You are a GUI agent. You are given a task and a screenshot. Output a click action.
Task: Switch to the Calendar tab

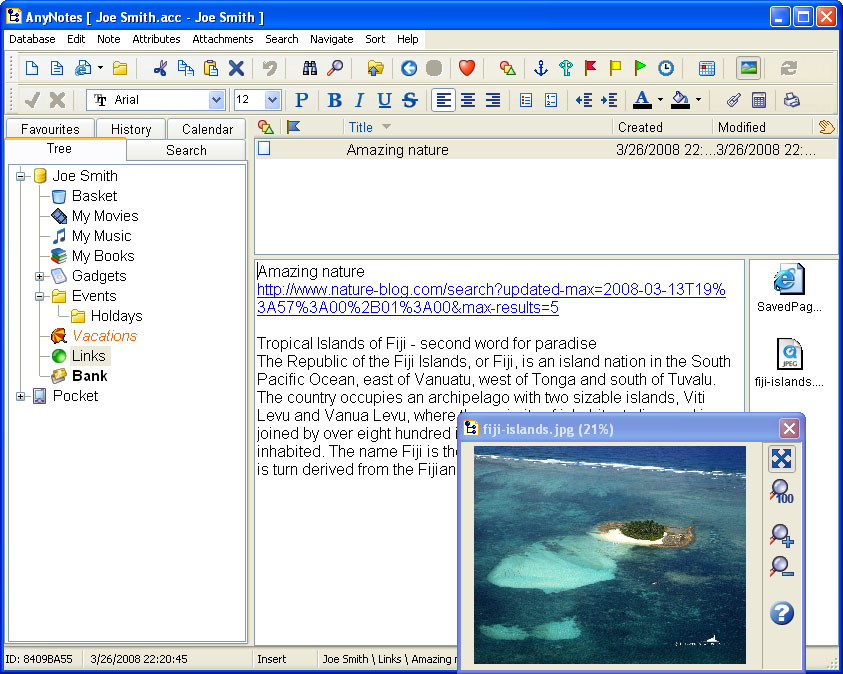(x=207, y=129)
